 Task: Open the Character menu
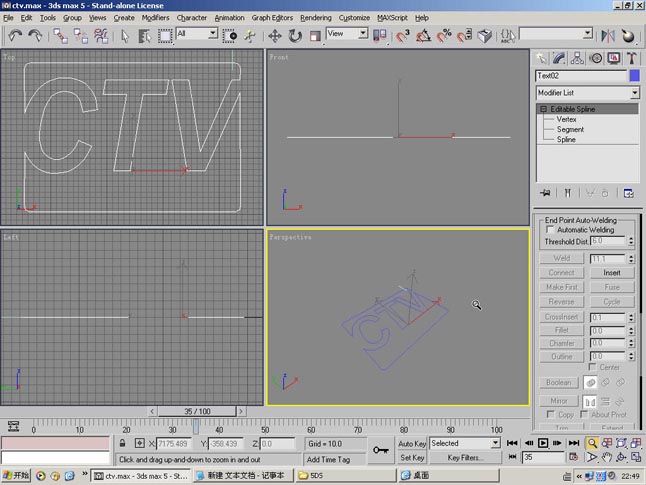192,18
